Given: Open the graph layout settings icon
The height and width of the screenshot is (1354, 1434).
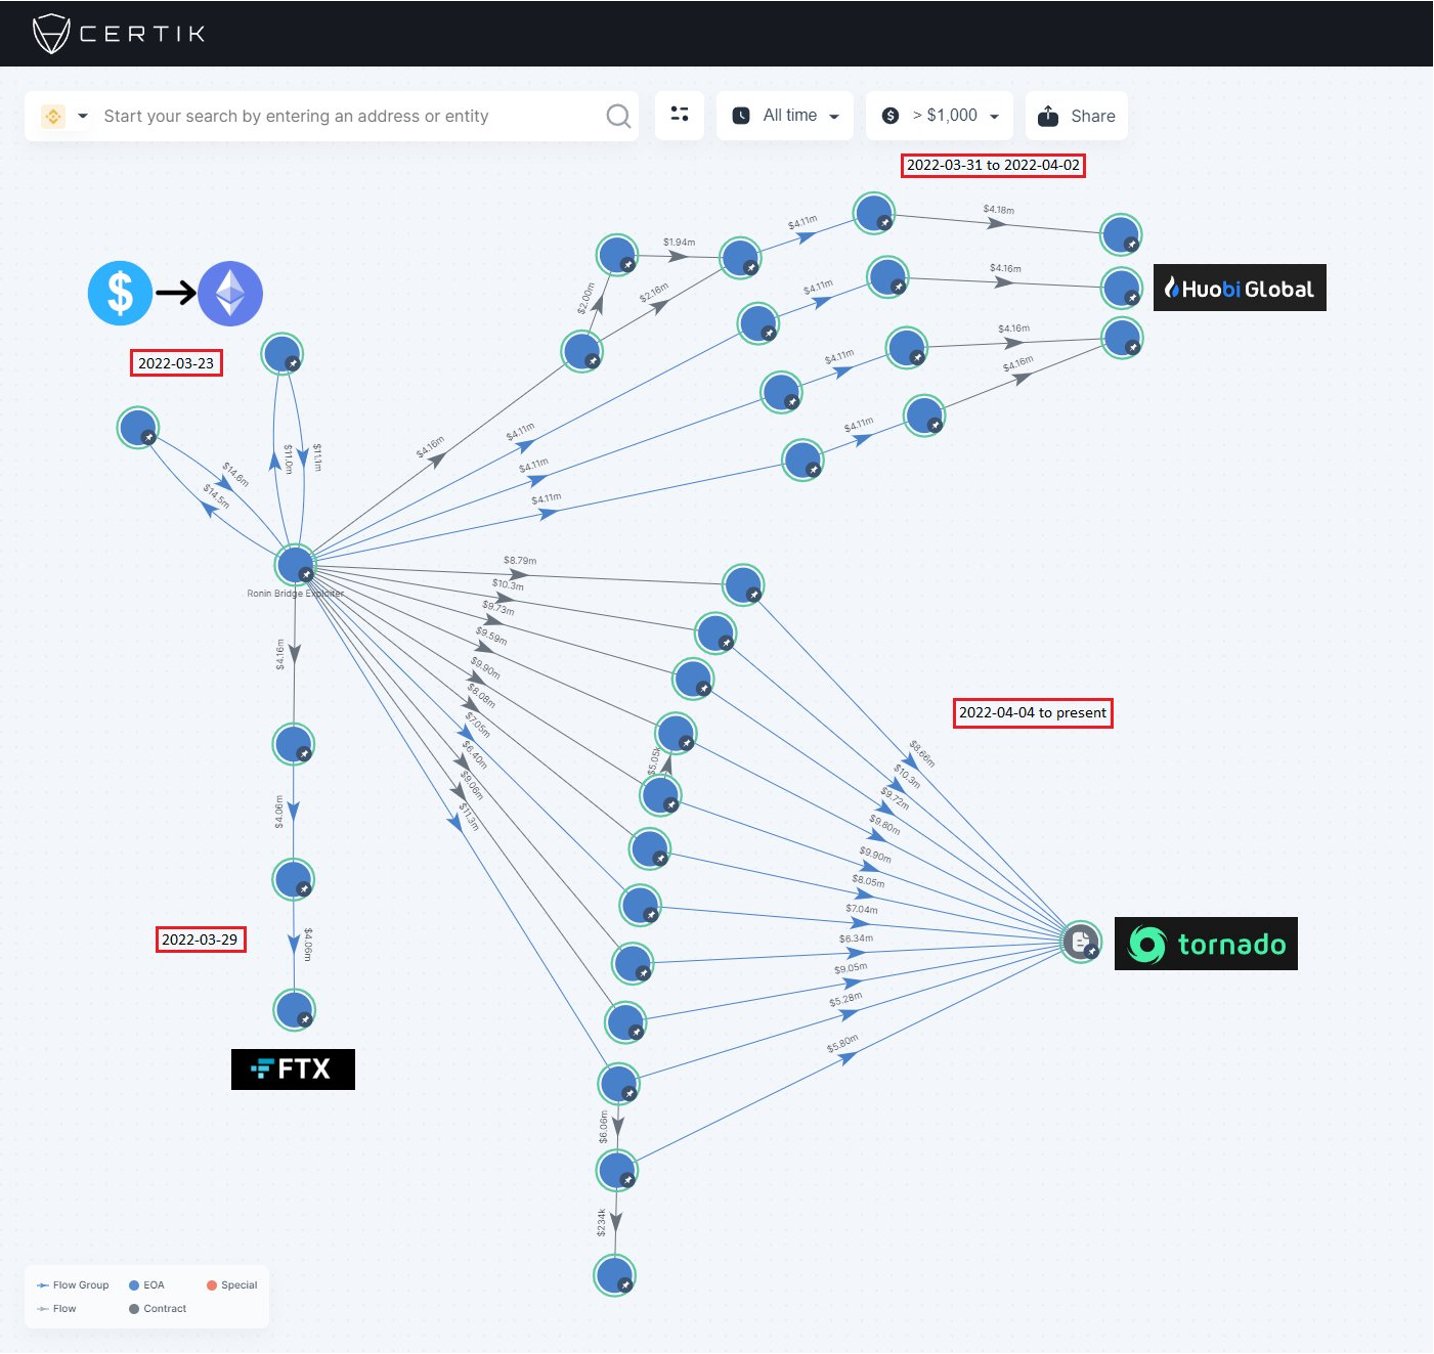Looking at the screenshot, I should pyautogui.click(x=679, y=115).
